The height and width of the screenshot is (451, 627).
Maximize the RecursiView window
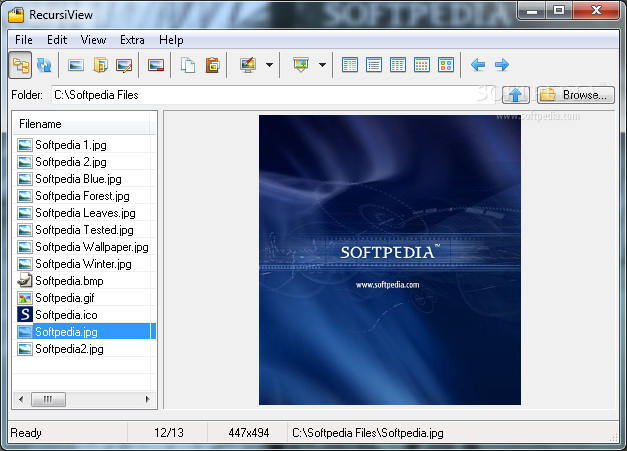click(559, 10)
